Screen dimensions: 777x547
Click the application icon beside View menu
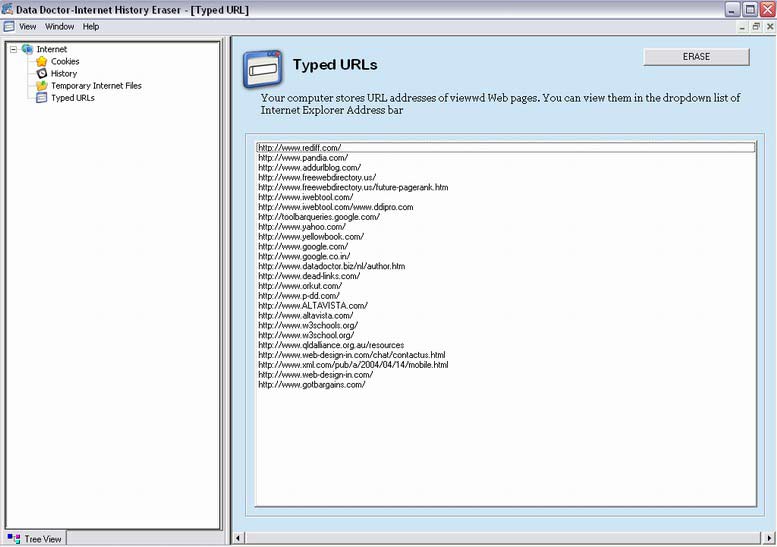pyautogui.click(x=9, y=26)
